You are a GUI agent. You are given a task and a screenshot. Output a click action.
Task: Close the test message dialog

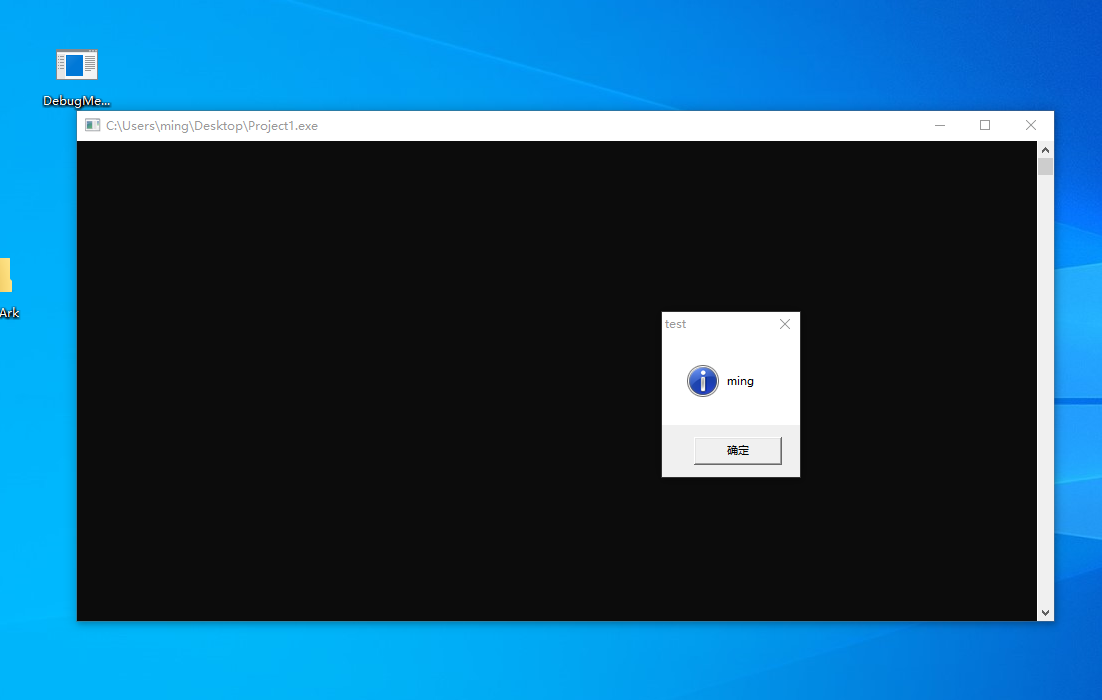pyautogui.click(x=785, y=324)
